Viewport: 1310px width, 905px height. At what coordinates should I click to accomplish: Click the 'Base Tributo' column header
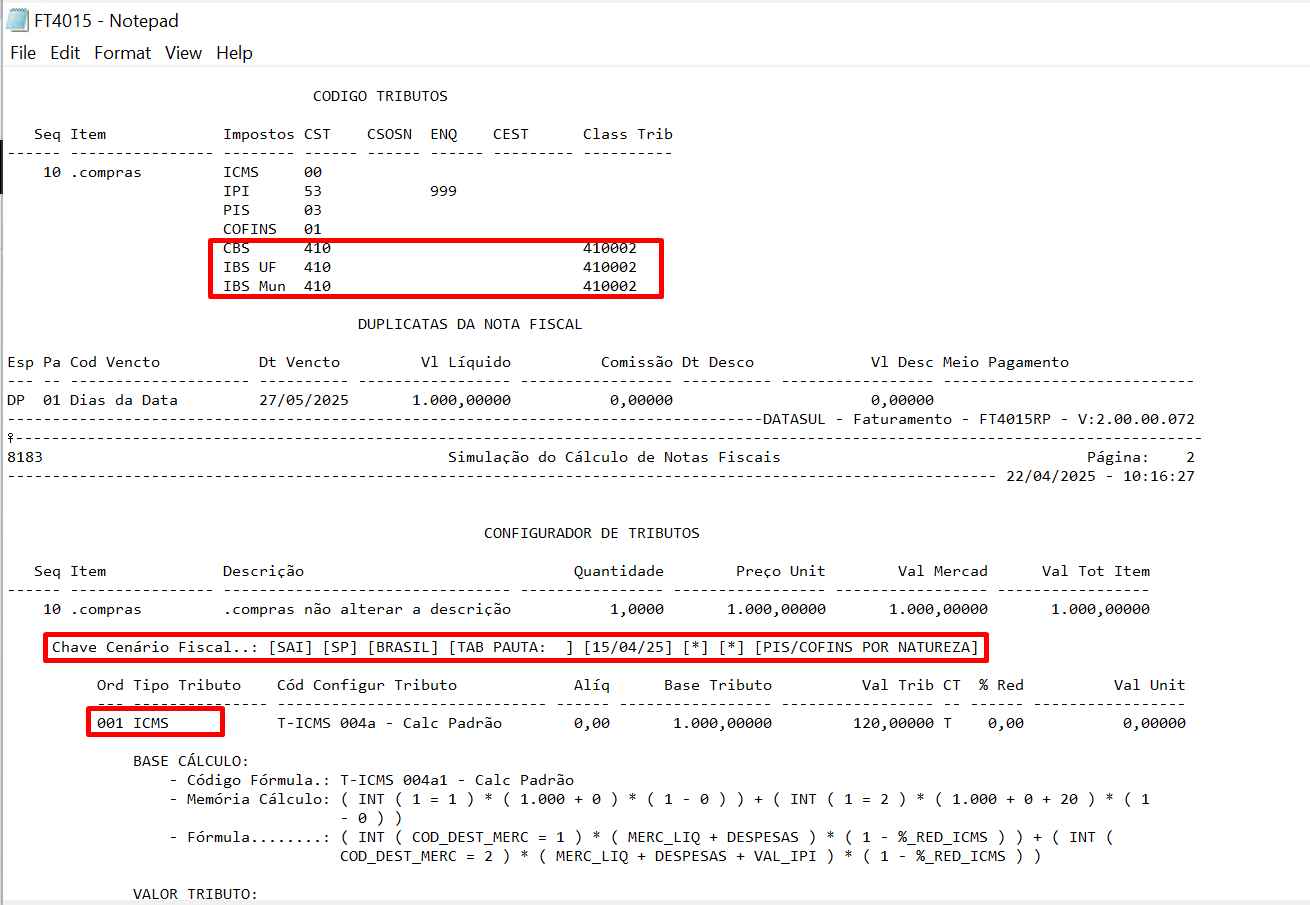tap(718, 685)
